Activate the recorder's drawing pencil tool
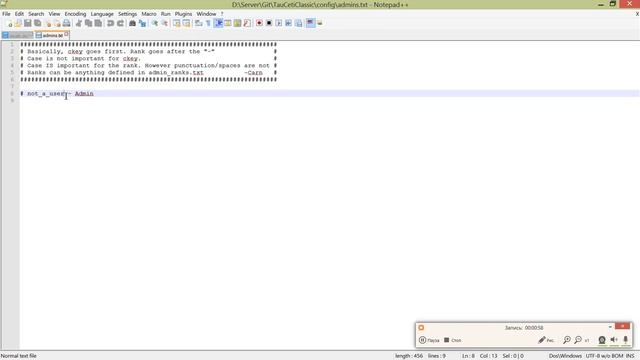Image resolution: width=640 pixels, height=360 pixels. (x=546, y=340)
